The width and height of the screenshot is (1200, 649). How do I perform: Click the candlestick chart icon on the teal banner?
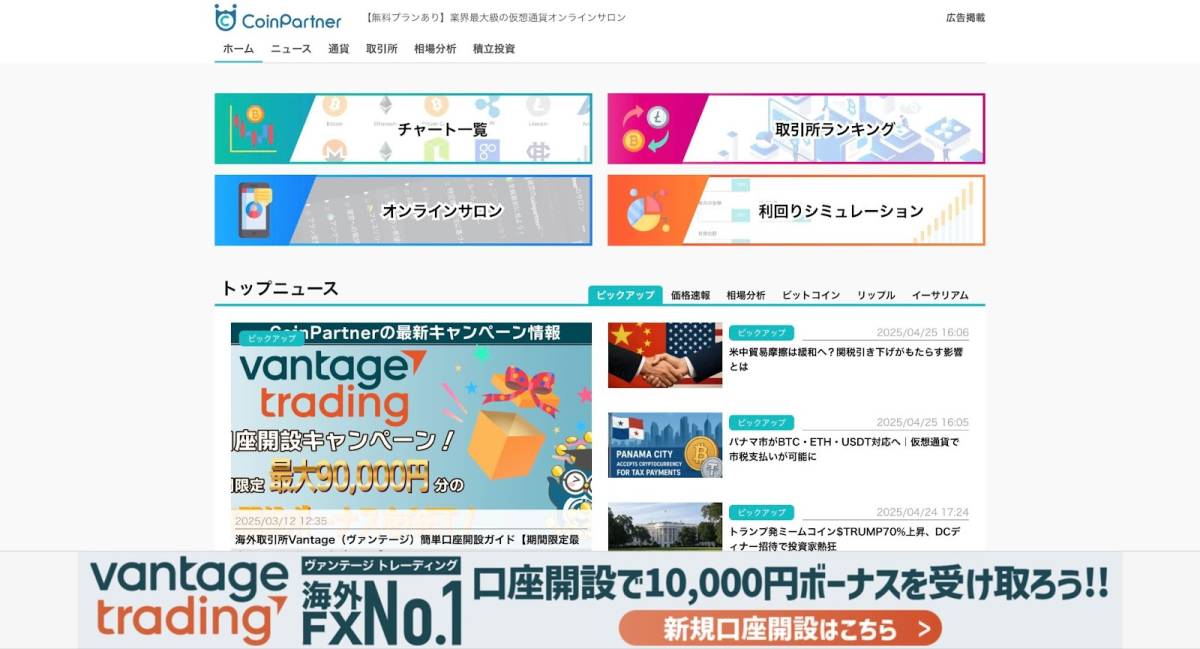pos(252,129)
